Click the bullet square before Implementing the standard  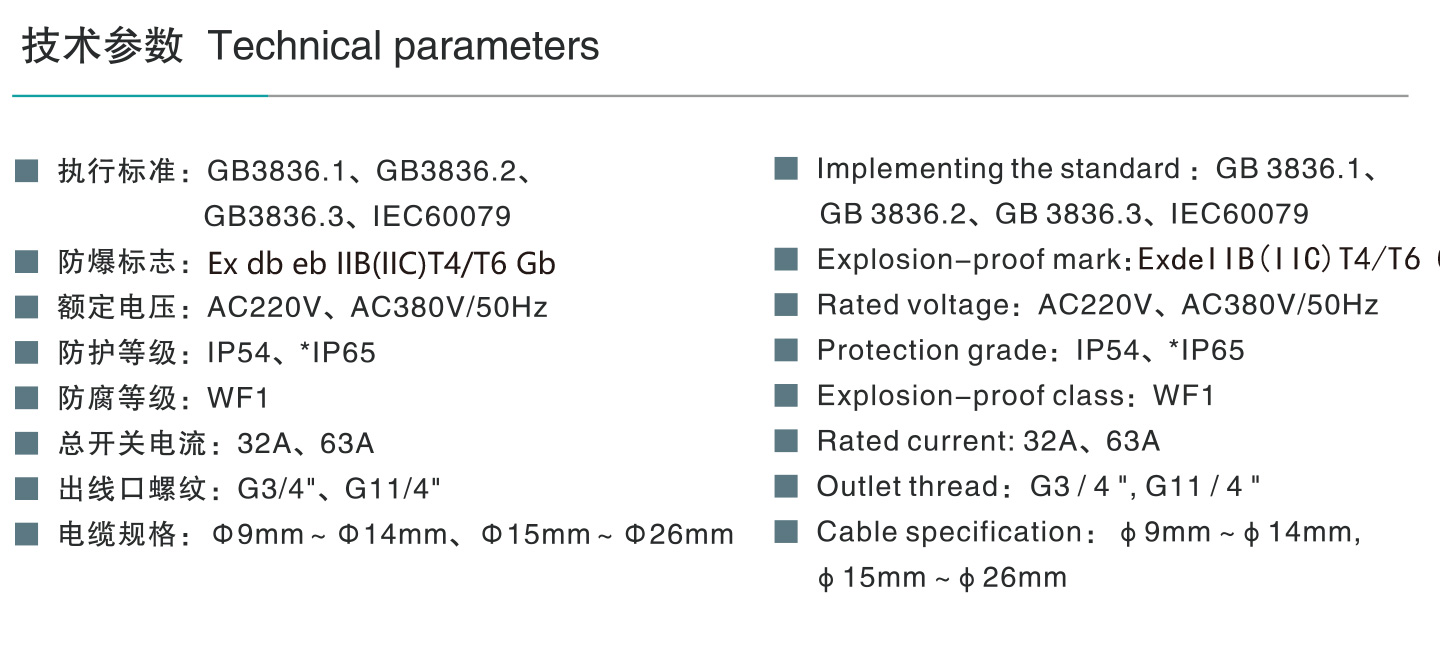tap(786, 169)
